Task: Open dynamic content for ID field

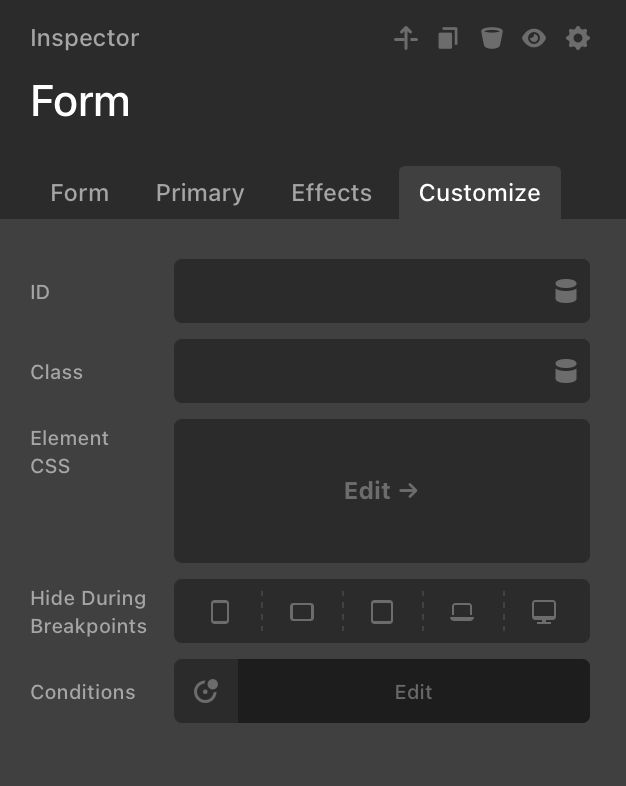Action: (566, 291)
